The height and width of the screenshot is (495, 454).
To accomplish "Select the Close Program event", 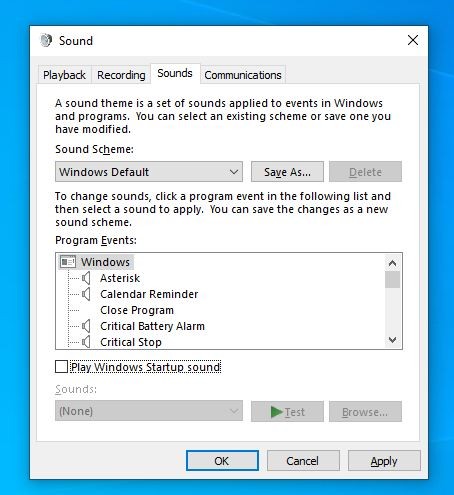I will pyautogui.click(x=137, y=310).
